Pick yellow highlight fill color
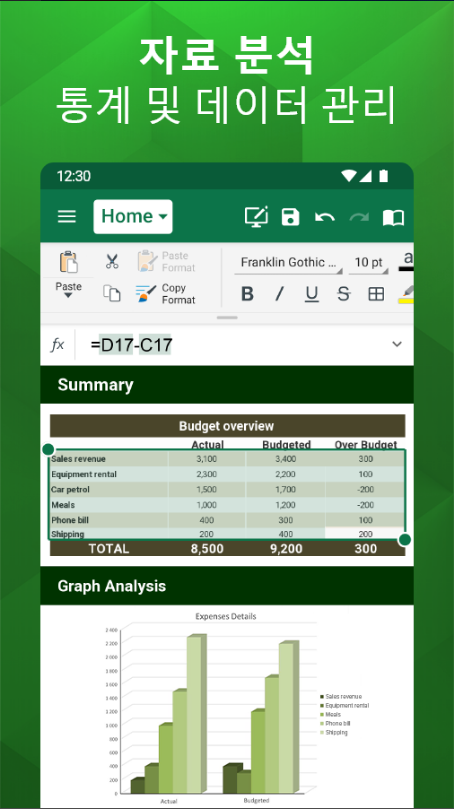Viewport: 454px width, 809px height. pos(406,295)
